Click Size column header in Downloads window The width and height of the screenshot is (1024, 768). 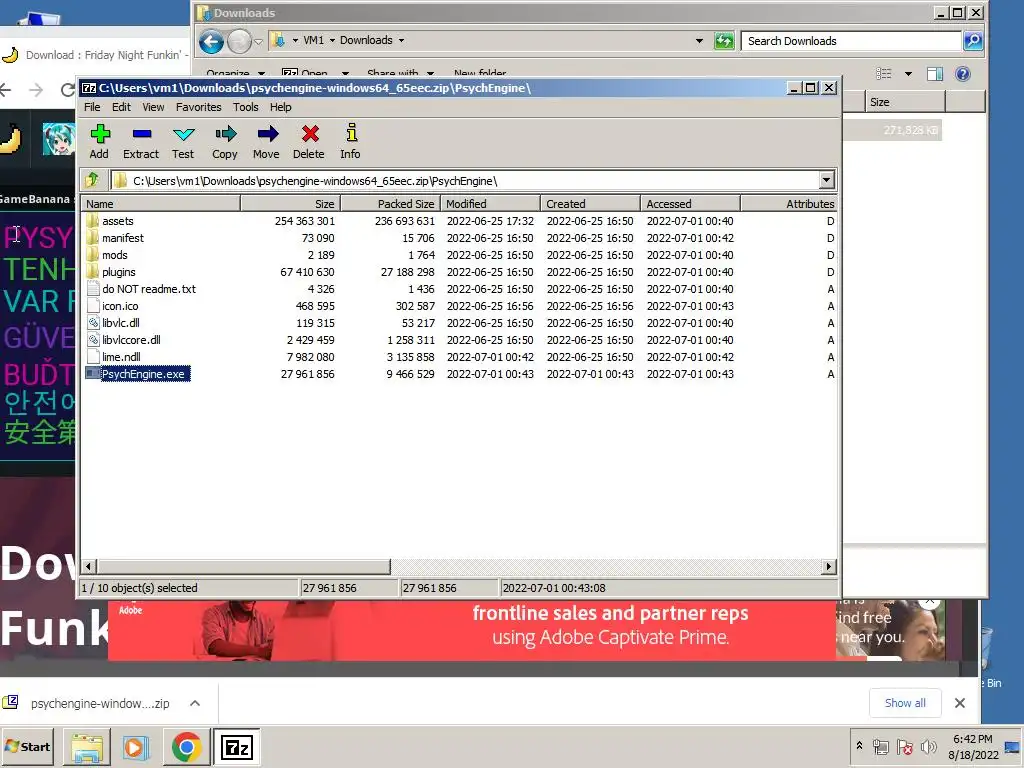(905, 102)
